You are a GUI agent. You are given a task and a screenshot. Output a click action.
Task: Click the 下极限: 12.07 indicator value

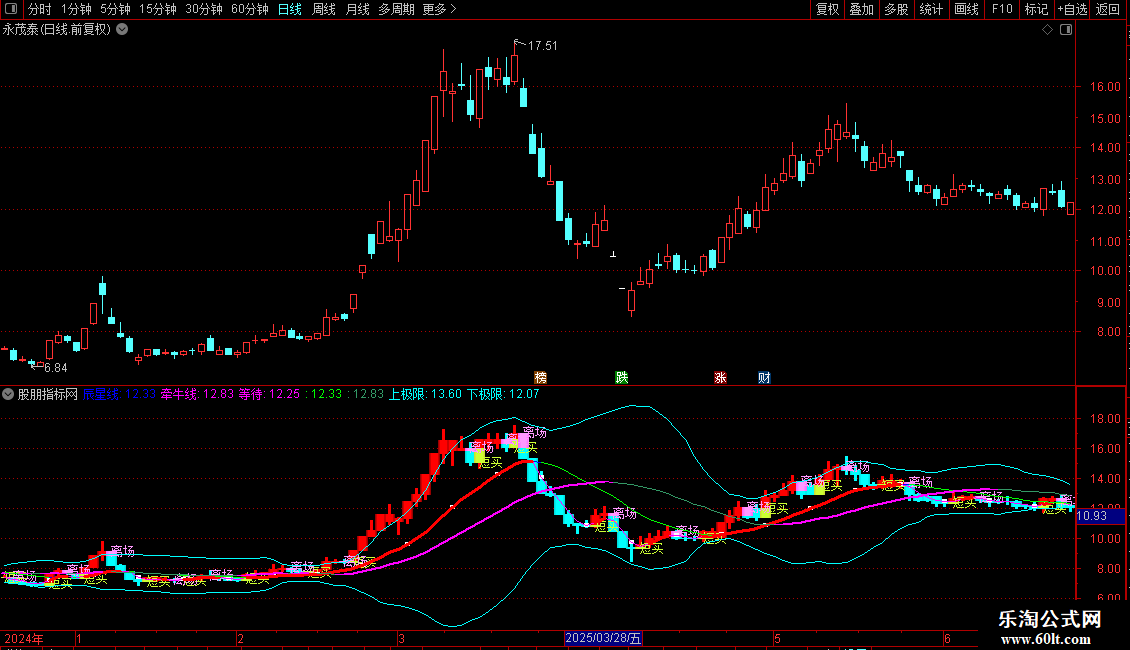click(503, 394)
